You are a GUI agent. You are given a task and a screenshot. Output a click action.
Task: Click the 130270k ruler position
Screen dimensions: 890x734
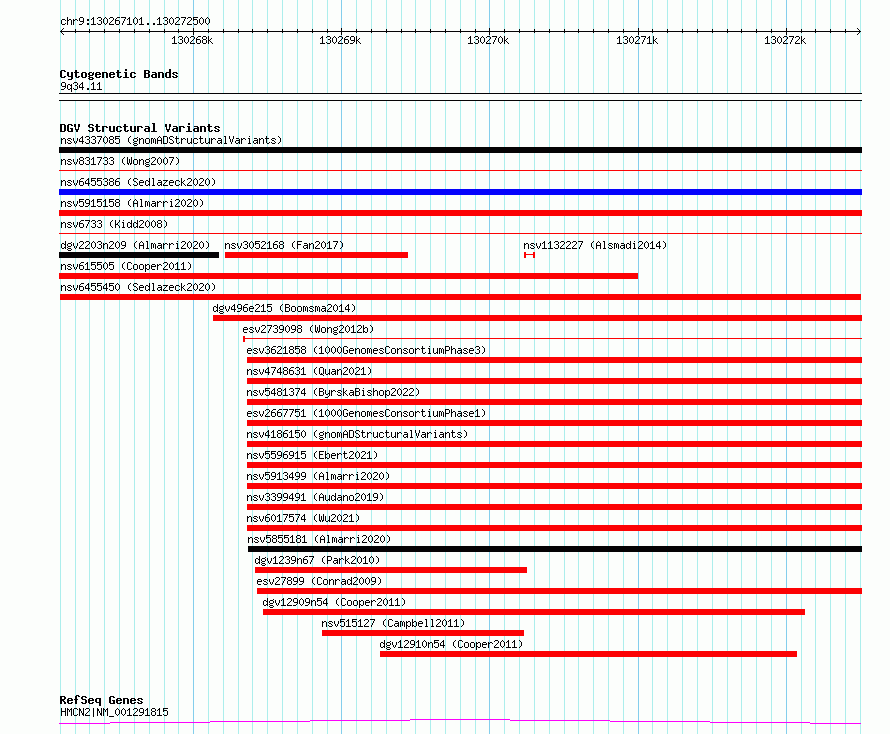[x=488, y=40]
